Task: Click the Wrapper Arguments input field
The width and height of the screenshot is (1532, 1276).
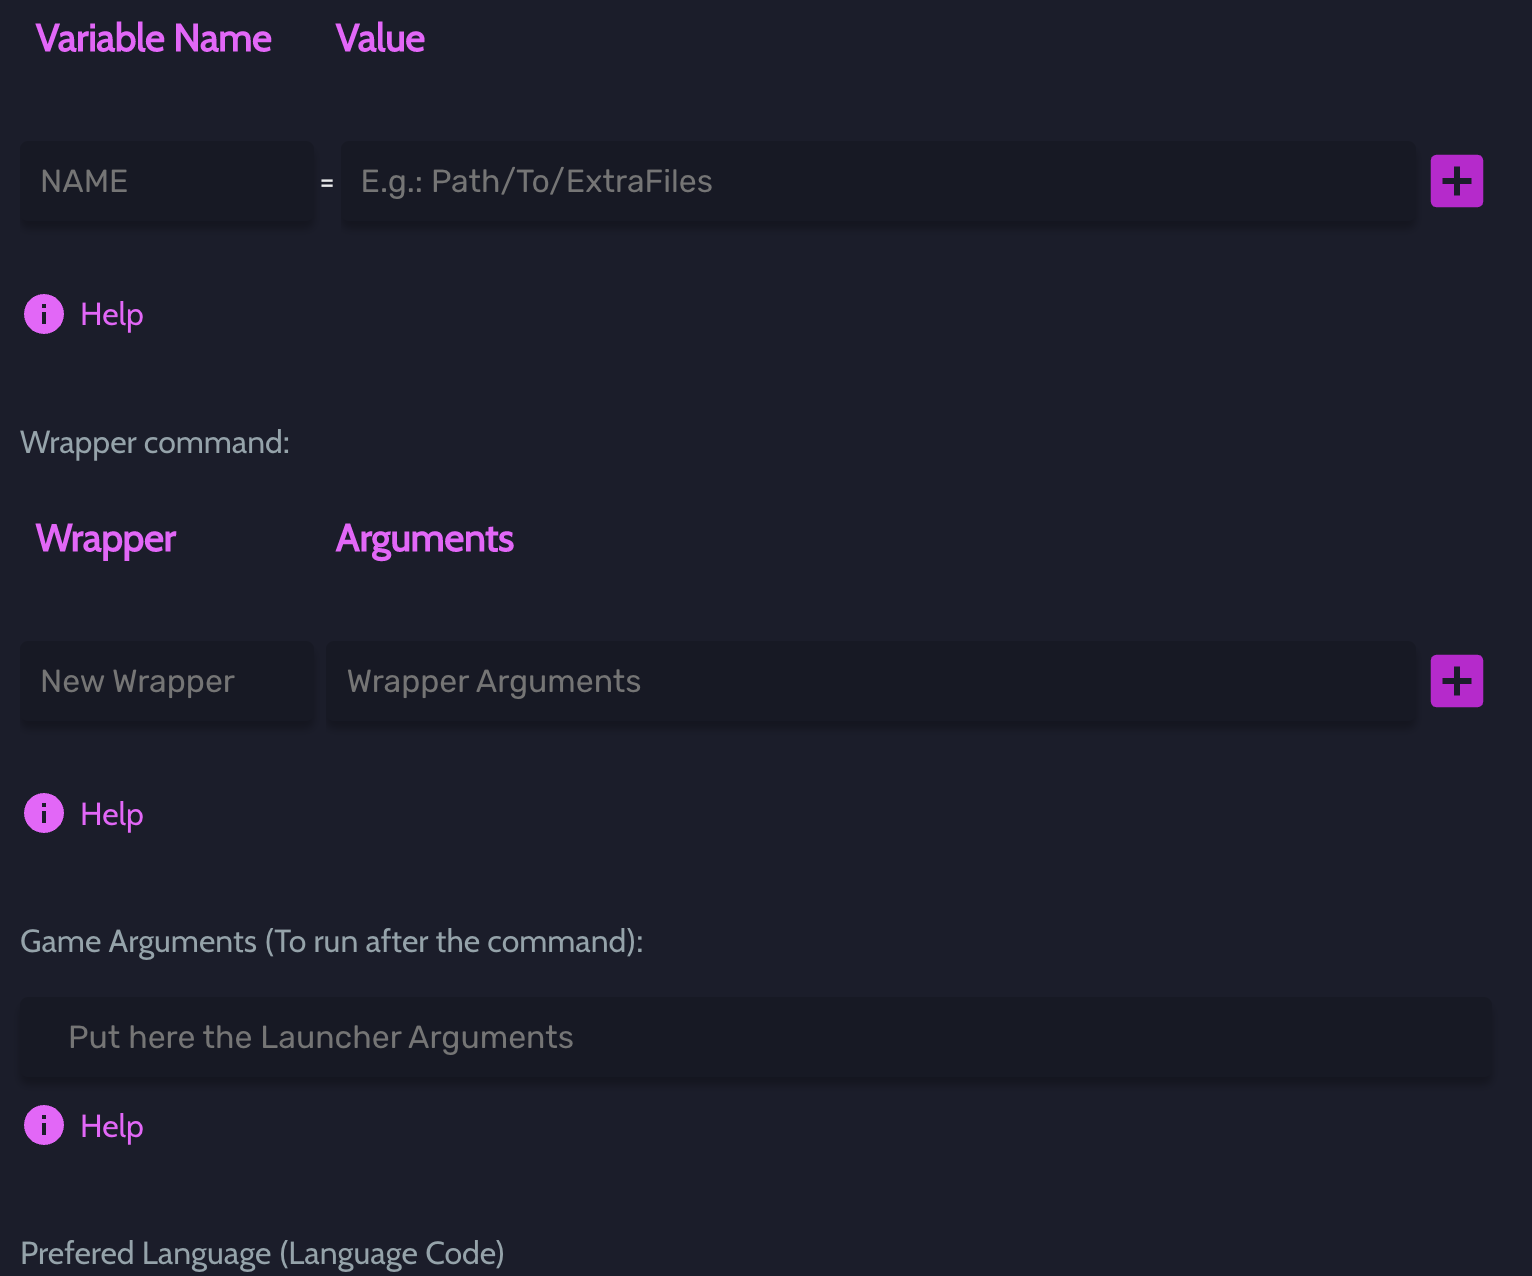Action: (870, 681)
